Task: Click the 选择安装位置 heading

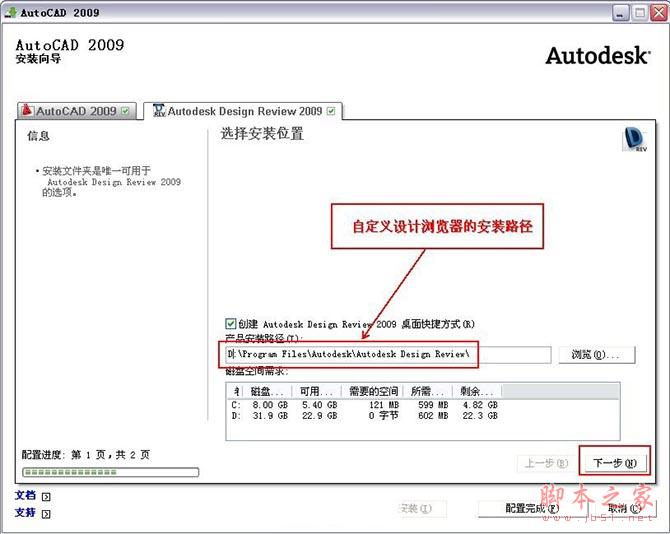Action: click(x=262, y=134)
